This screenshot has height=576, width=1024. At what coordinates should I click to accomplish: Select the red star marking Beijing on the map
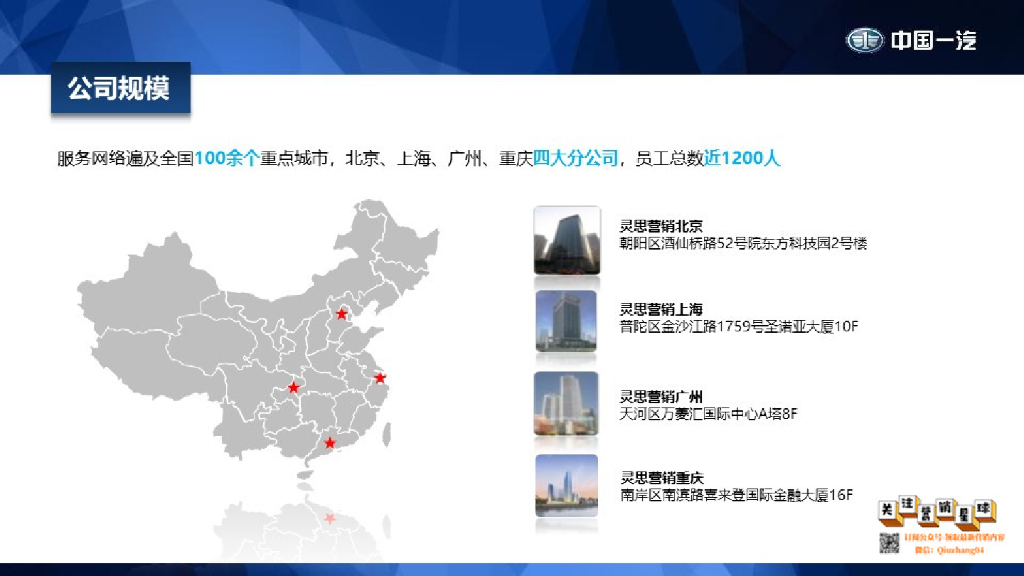point(340,314)
